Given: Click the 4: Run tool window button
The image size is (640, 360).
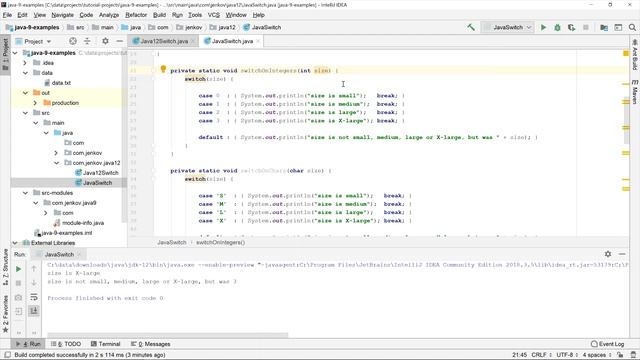Looking at the screenshot, I should [x=28, y=344].
